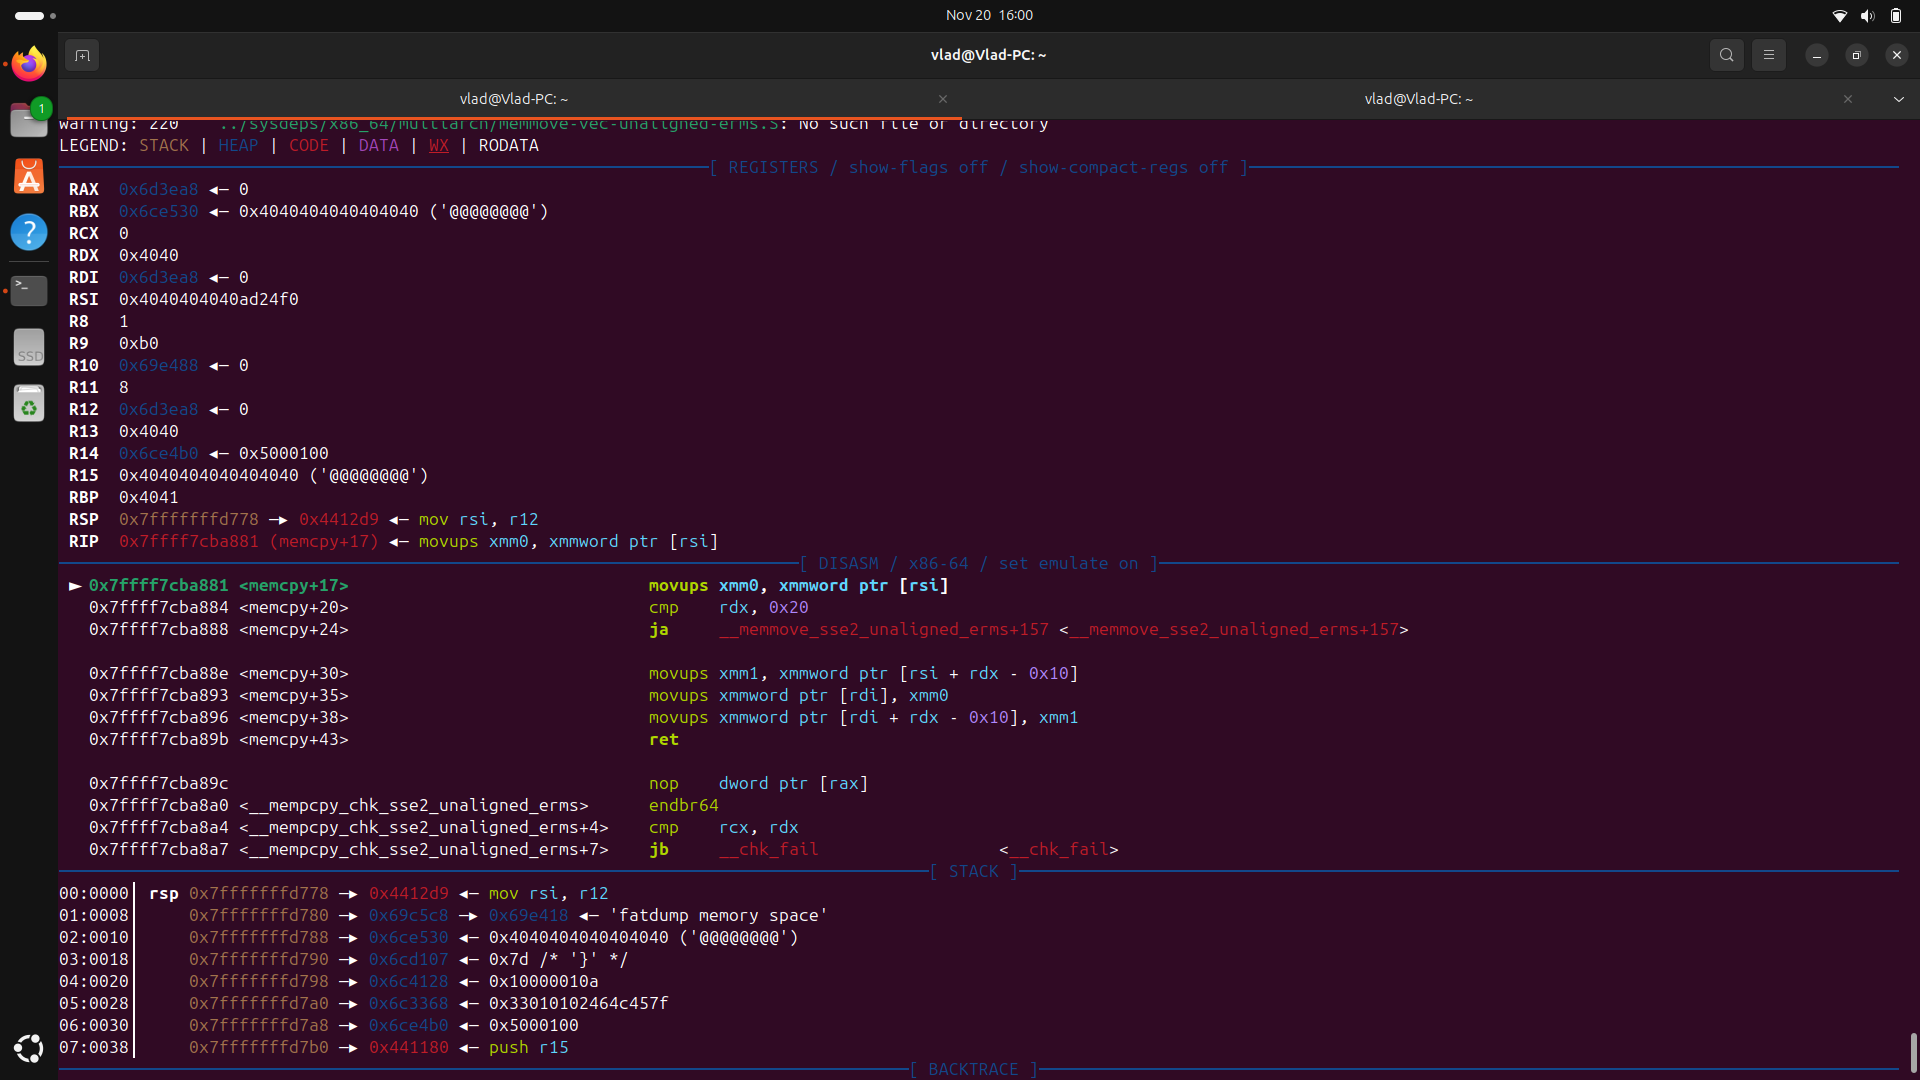Click the RBP value 0x4041
1920x1080 pixels.
click(148, 497)
